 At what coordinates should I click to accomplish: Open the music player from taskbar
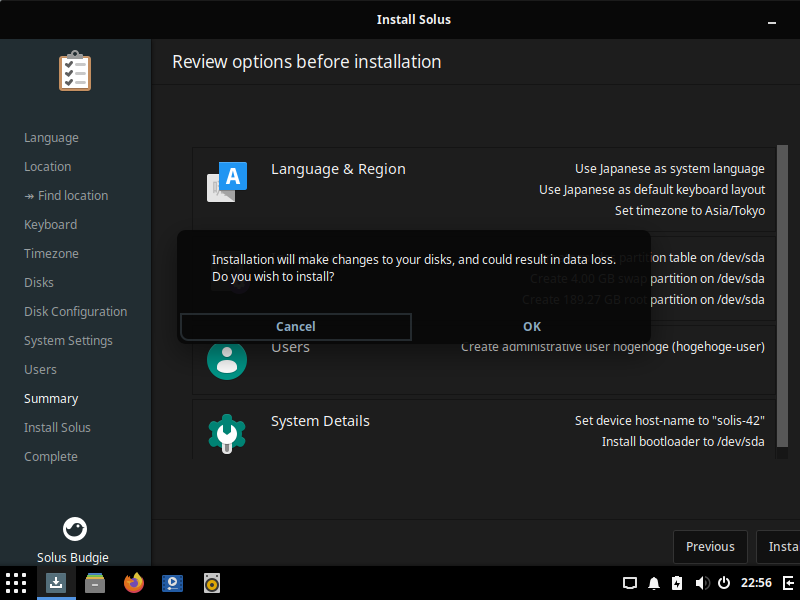coord(212,583)
